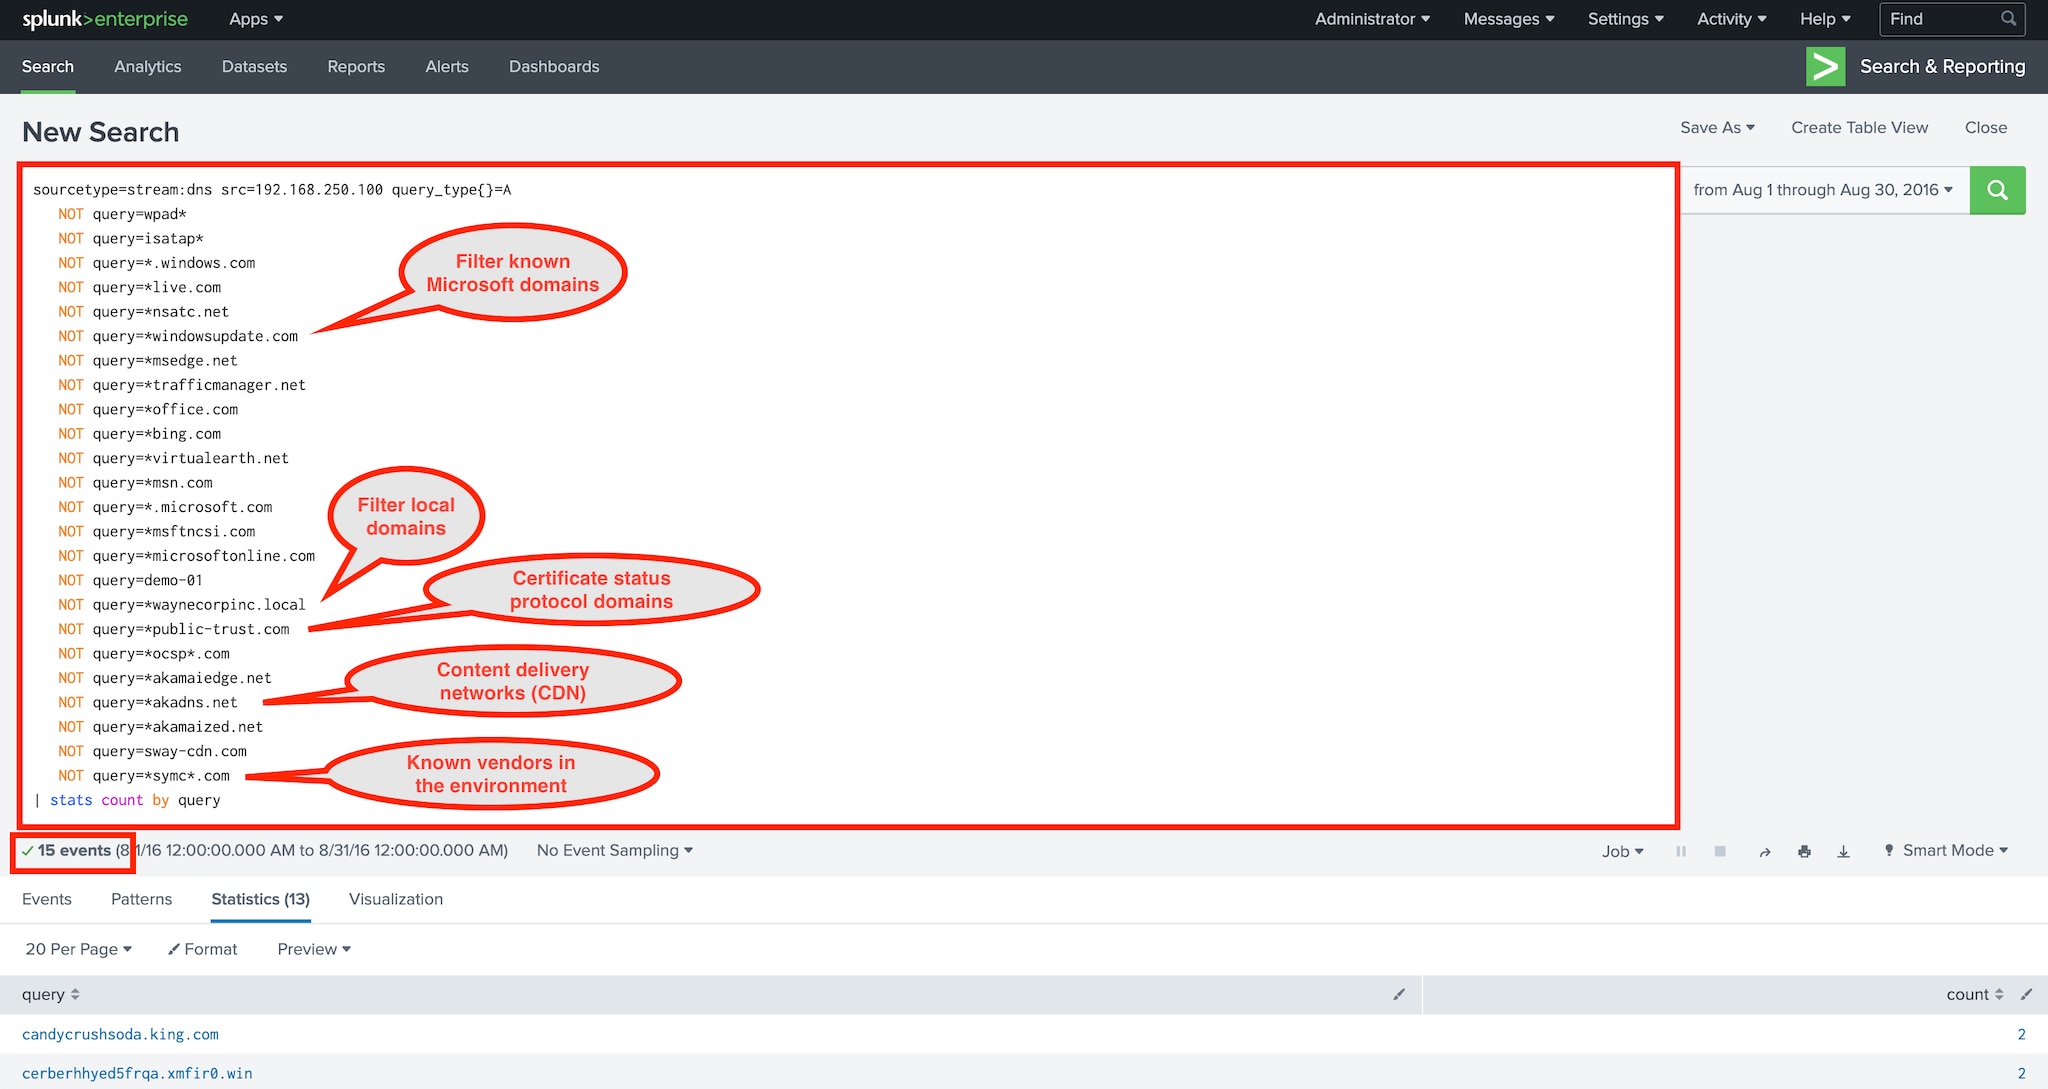Click the 'NOT query=*ocsp*.com' line
Screen dimensions: 2048x1089
[144, 654]
